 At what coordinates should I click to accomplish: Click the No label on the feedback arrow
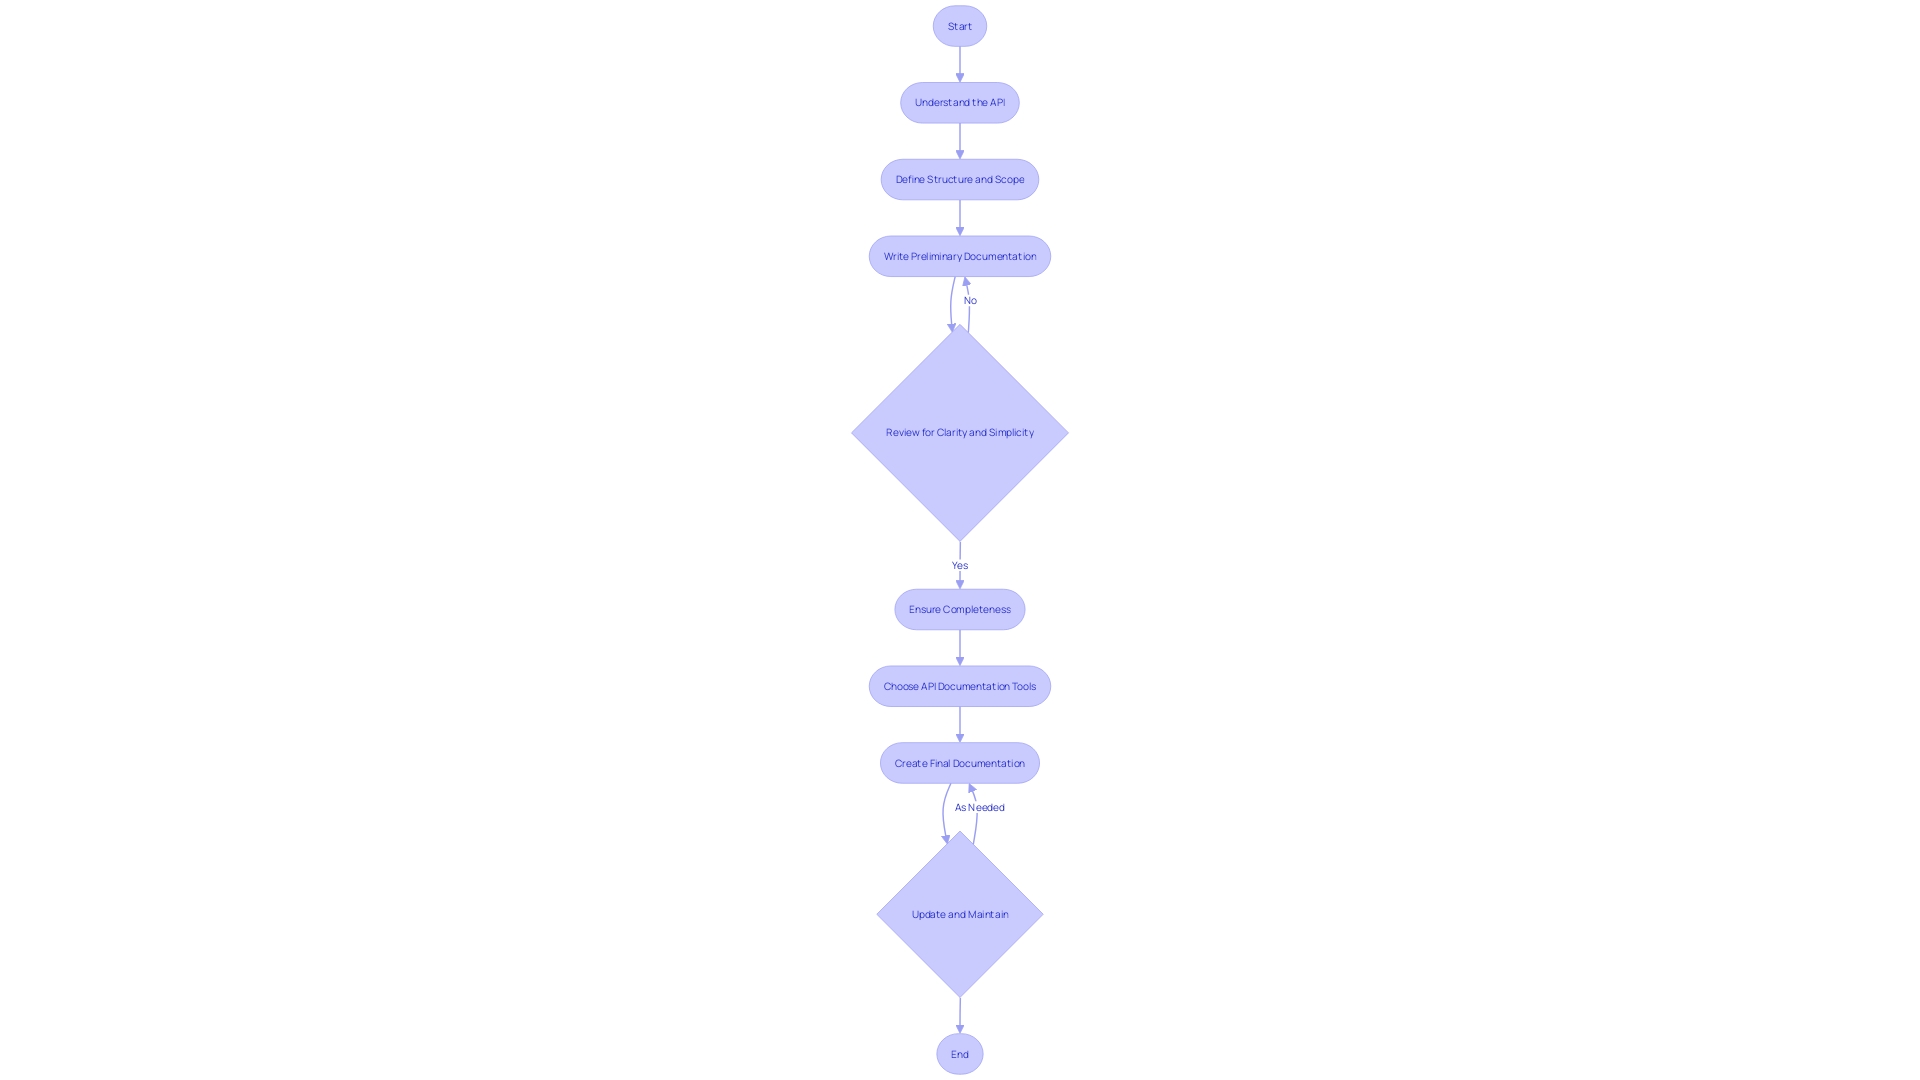[971, 299]
